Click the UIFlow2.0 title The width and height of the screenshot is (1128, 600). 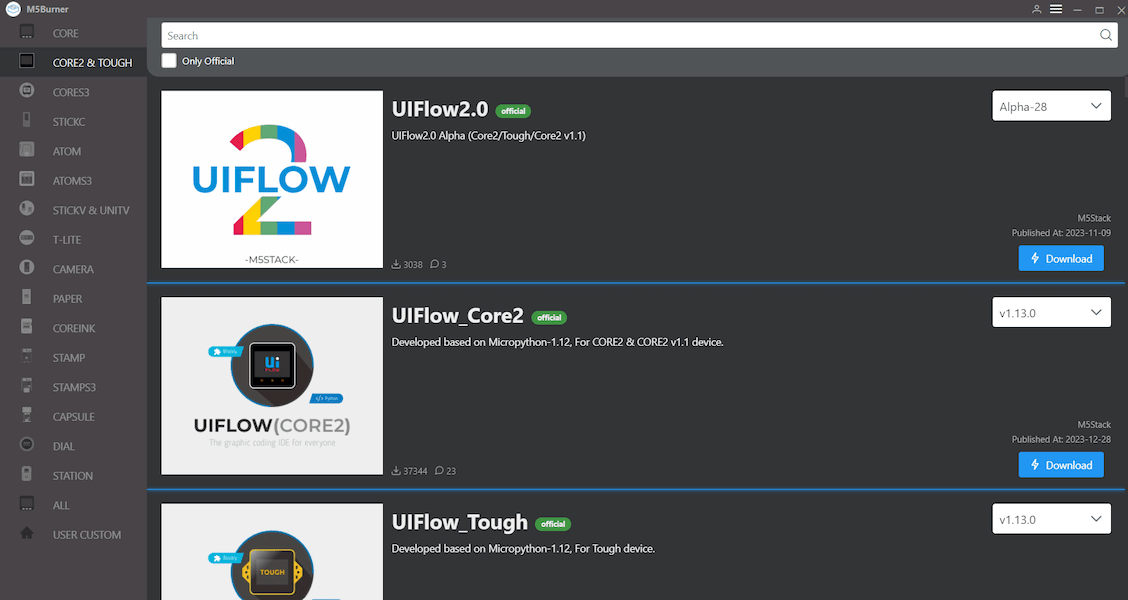[x=440, y=109]
